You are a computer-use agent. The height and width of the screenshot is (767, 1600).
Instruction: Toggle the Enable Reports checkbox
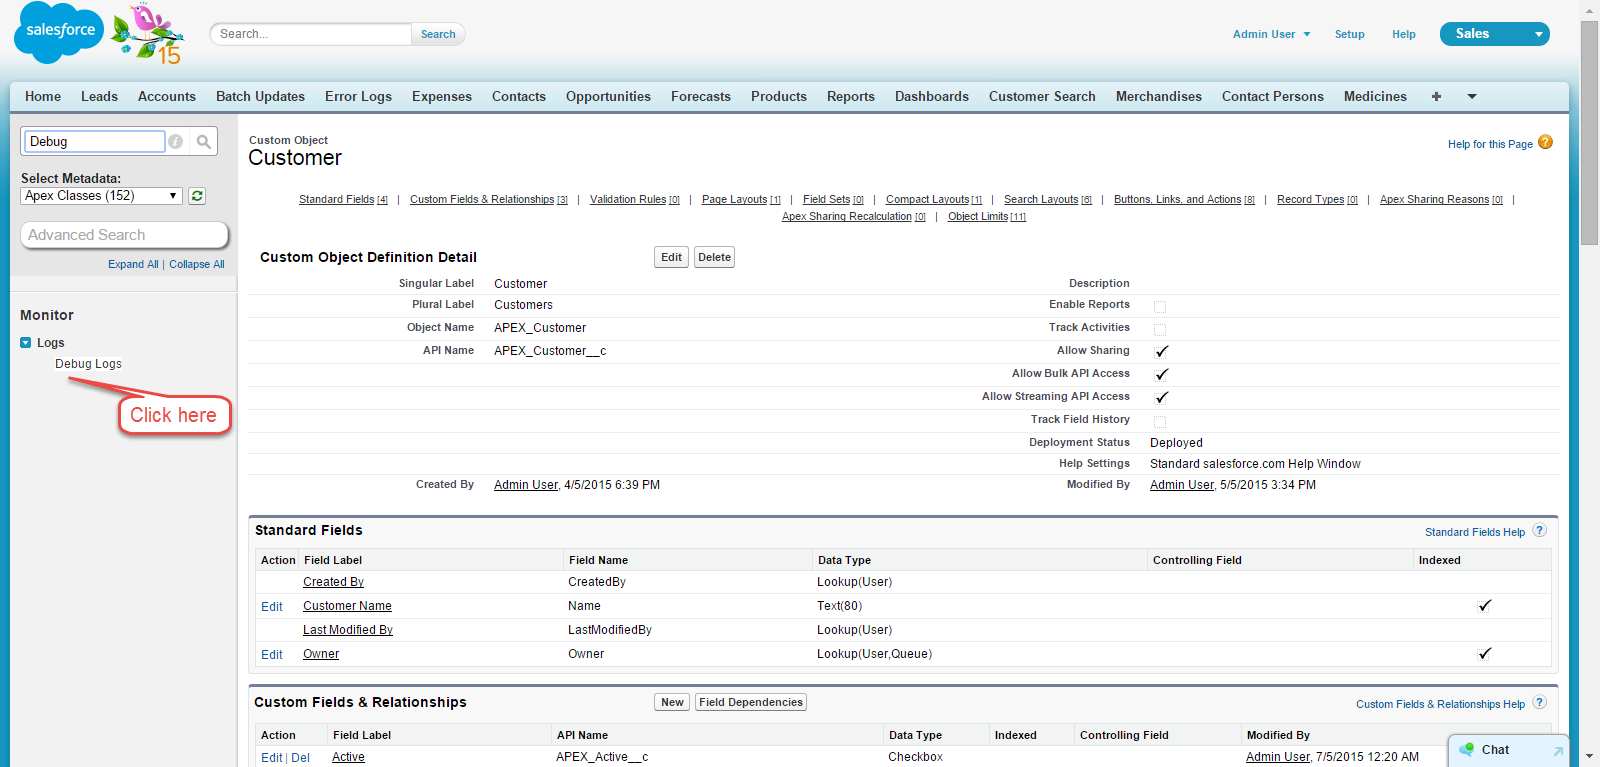(1160, 306)
